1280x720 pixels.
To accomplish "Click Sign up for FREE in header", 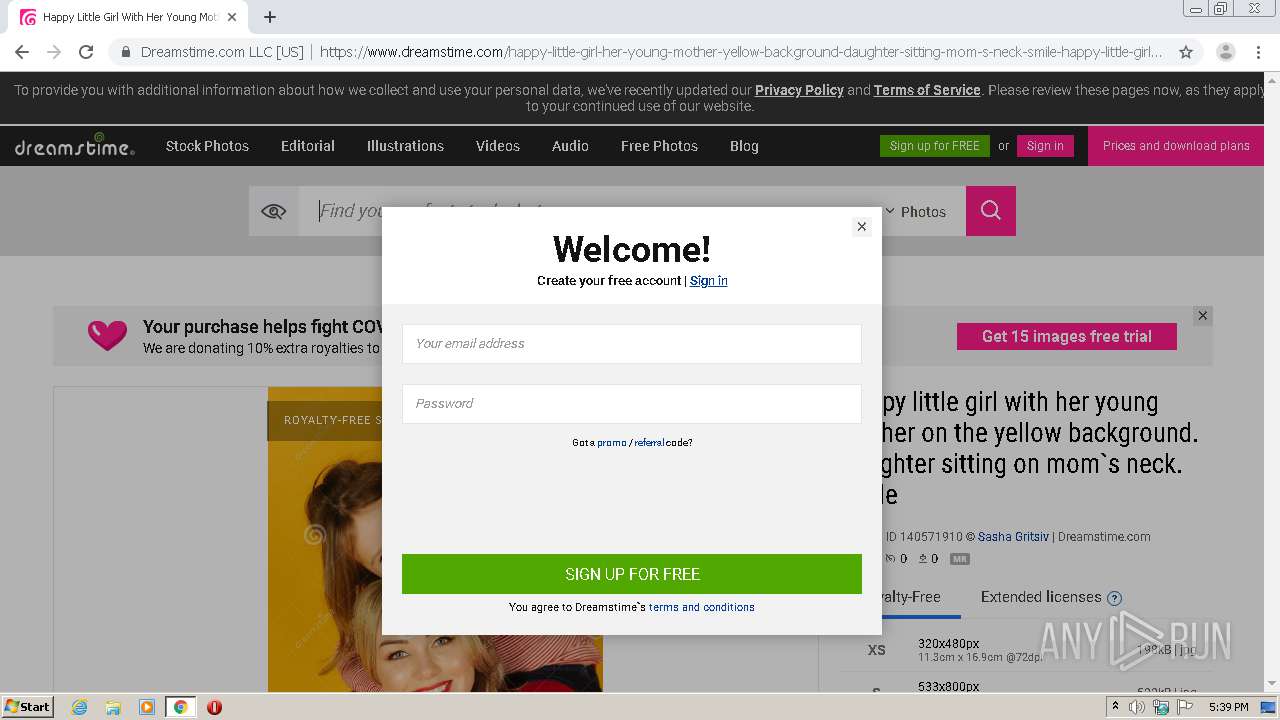I will [935, 146].
